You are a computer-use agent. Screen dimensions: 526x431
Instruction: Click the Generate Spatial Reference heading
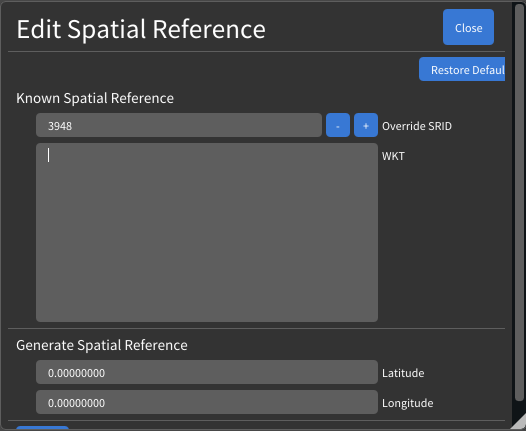coord(102,345)
